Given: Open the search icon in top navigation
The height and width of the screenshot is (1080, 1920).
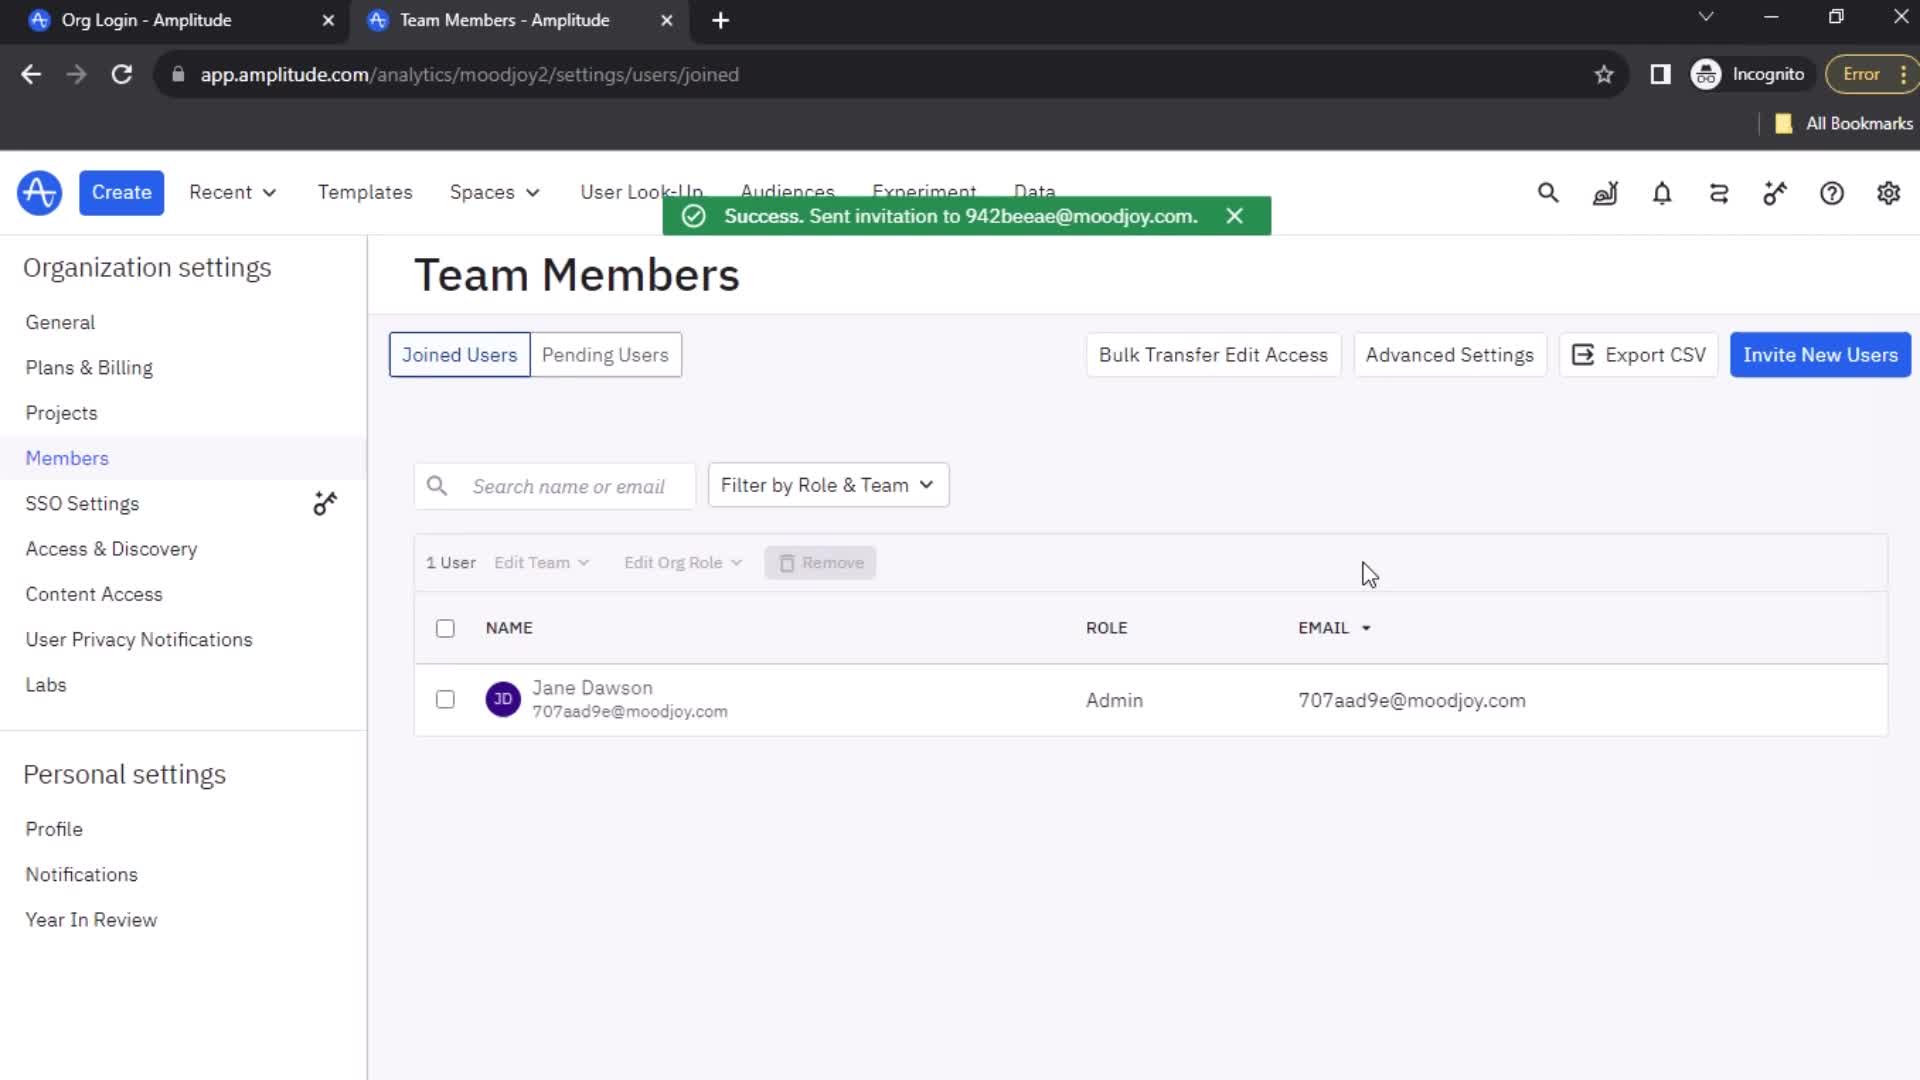Looking at the screenshot, I should (1548, 194).
